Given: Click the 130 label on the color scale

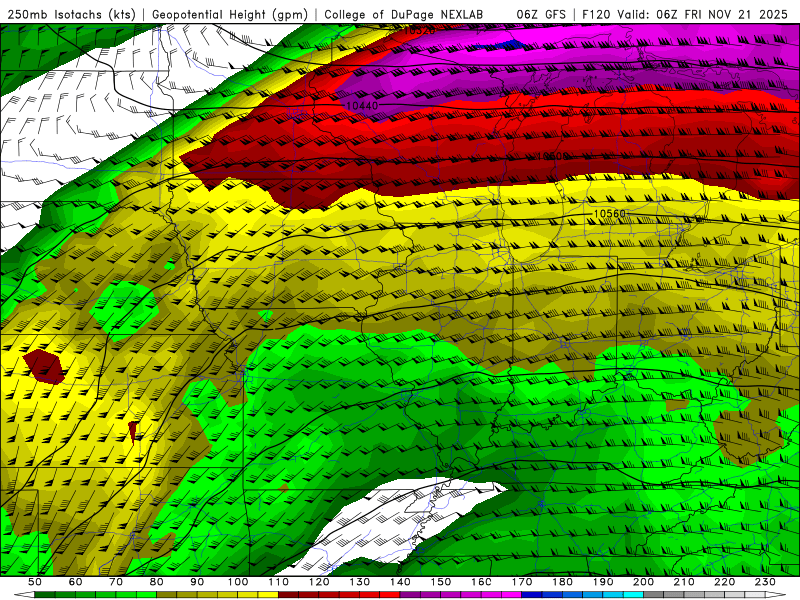Looking at the screenshot, I should pos(360,582).
